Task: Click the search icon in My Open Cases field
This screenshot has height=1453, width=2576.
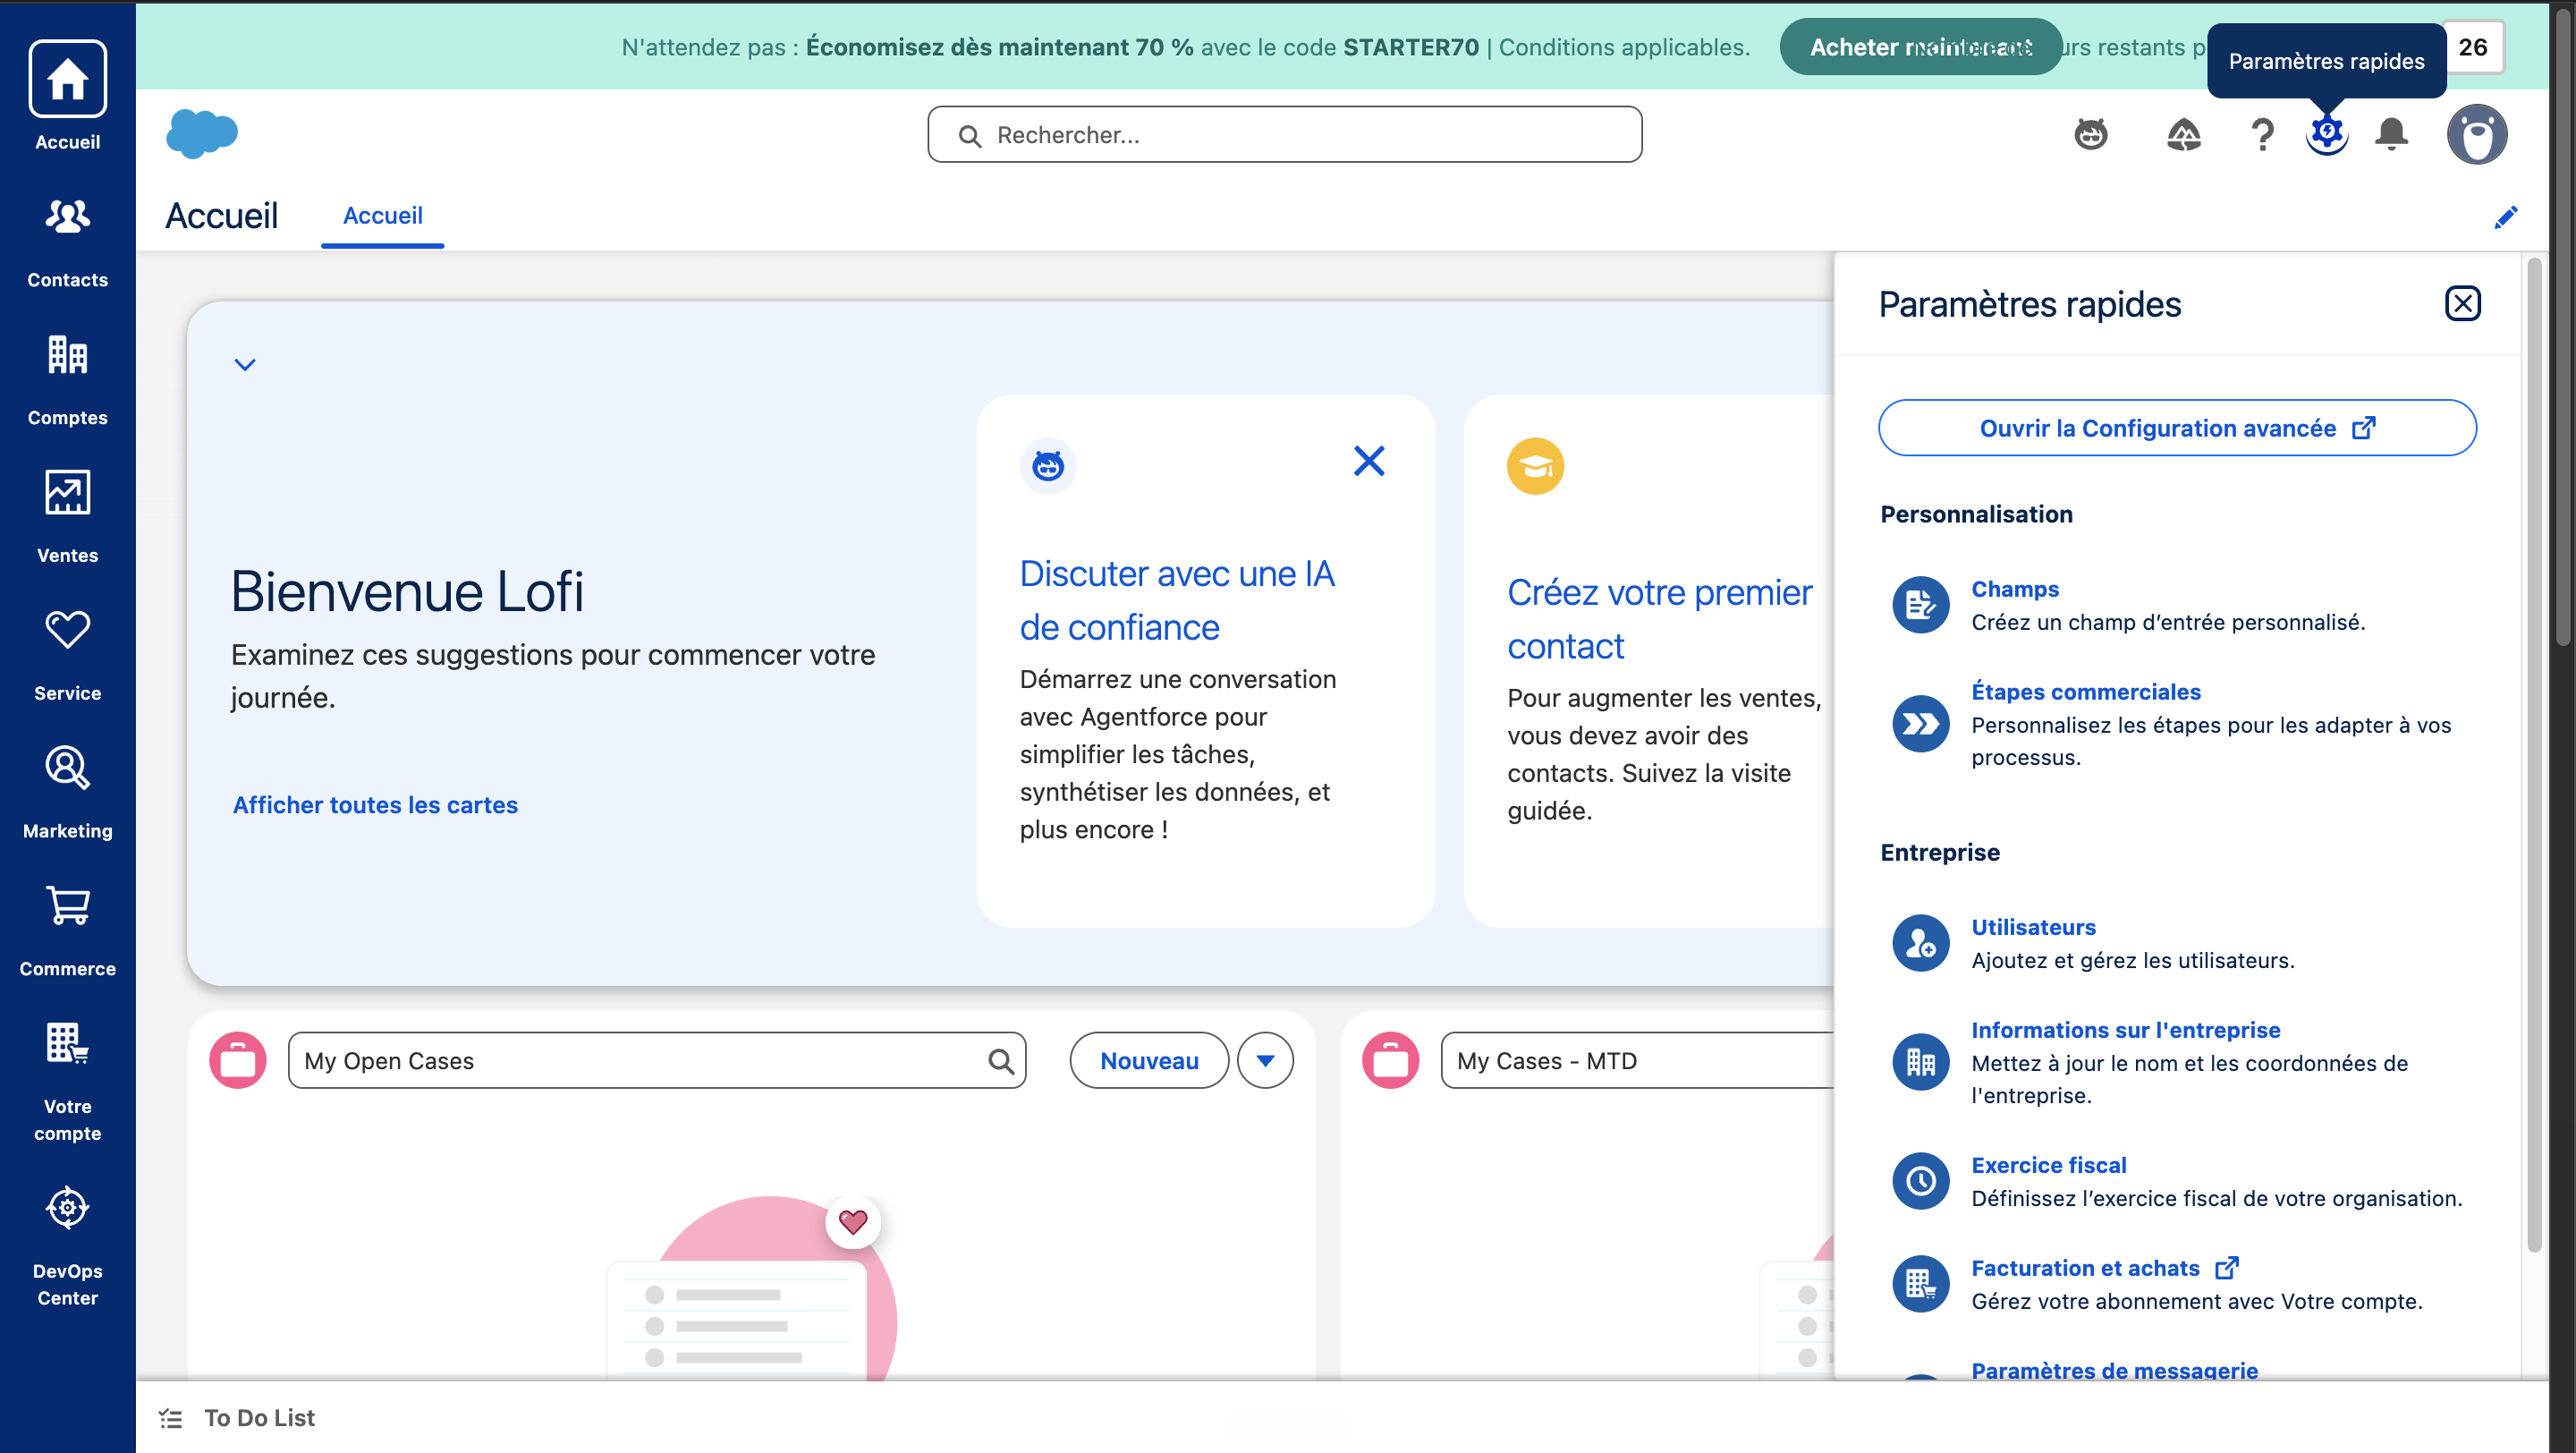Action: 1001,1061
